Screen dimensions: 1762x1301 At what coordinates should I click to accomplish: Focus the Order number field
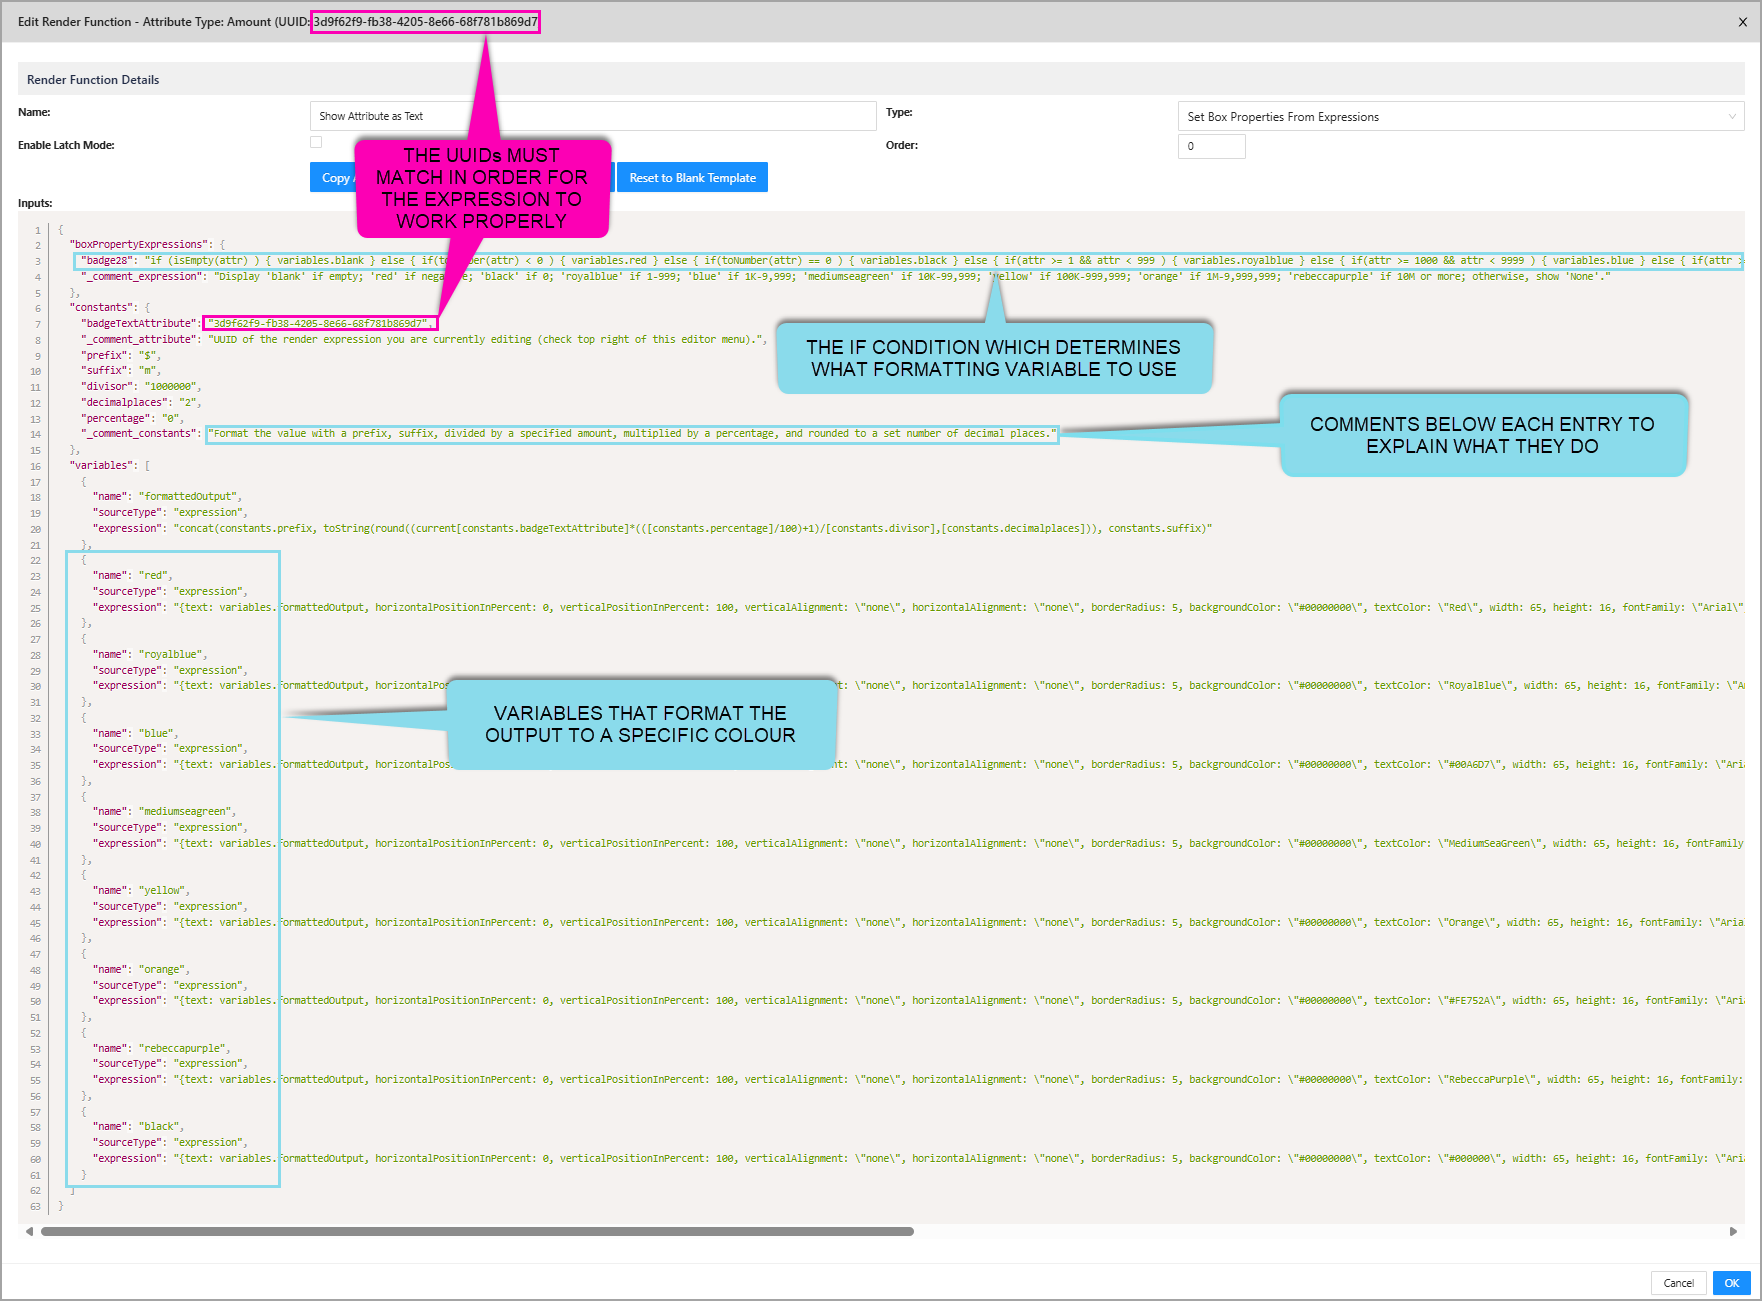[1211, 146]
